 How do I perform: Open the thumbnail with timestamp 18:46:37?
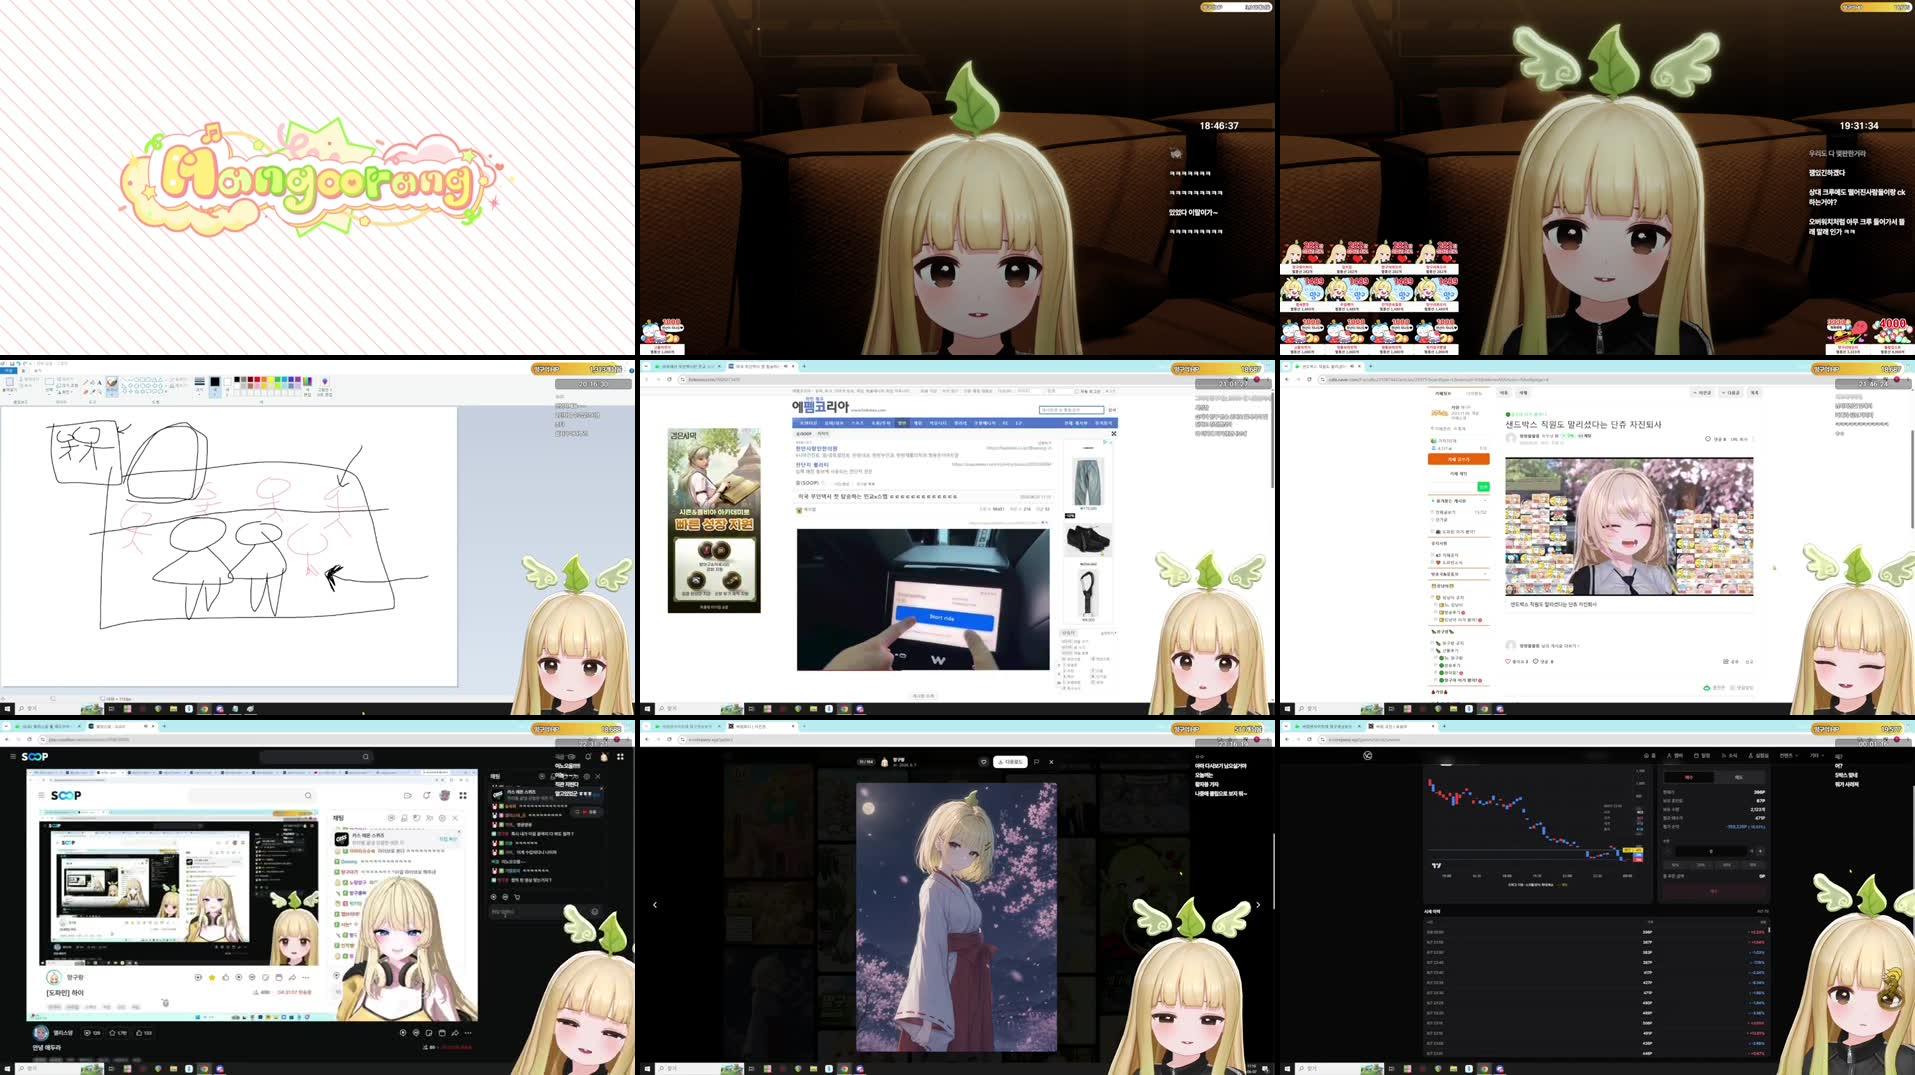pos(957,178)
